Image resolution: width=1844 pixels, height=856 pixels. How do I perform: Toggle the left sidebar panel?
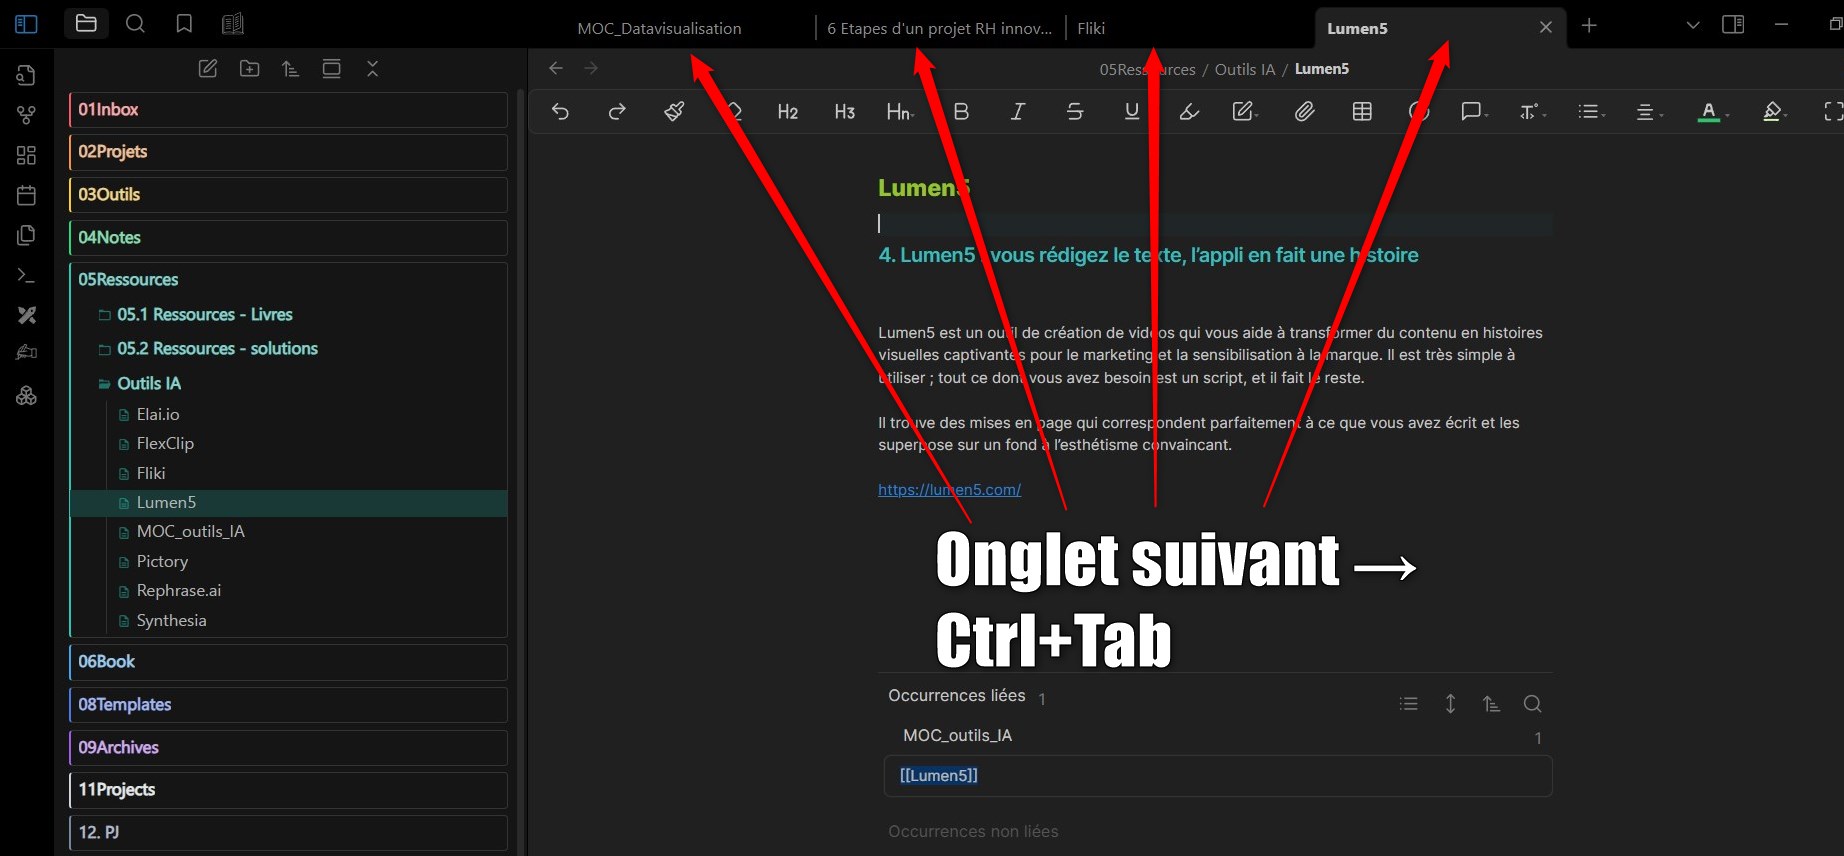(x=27, y=24)
